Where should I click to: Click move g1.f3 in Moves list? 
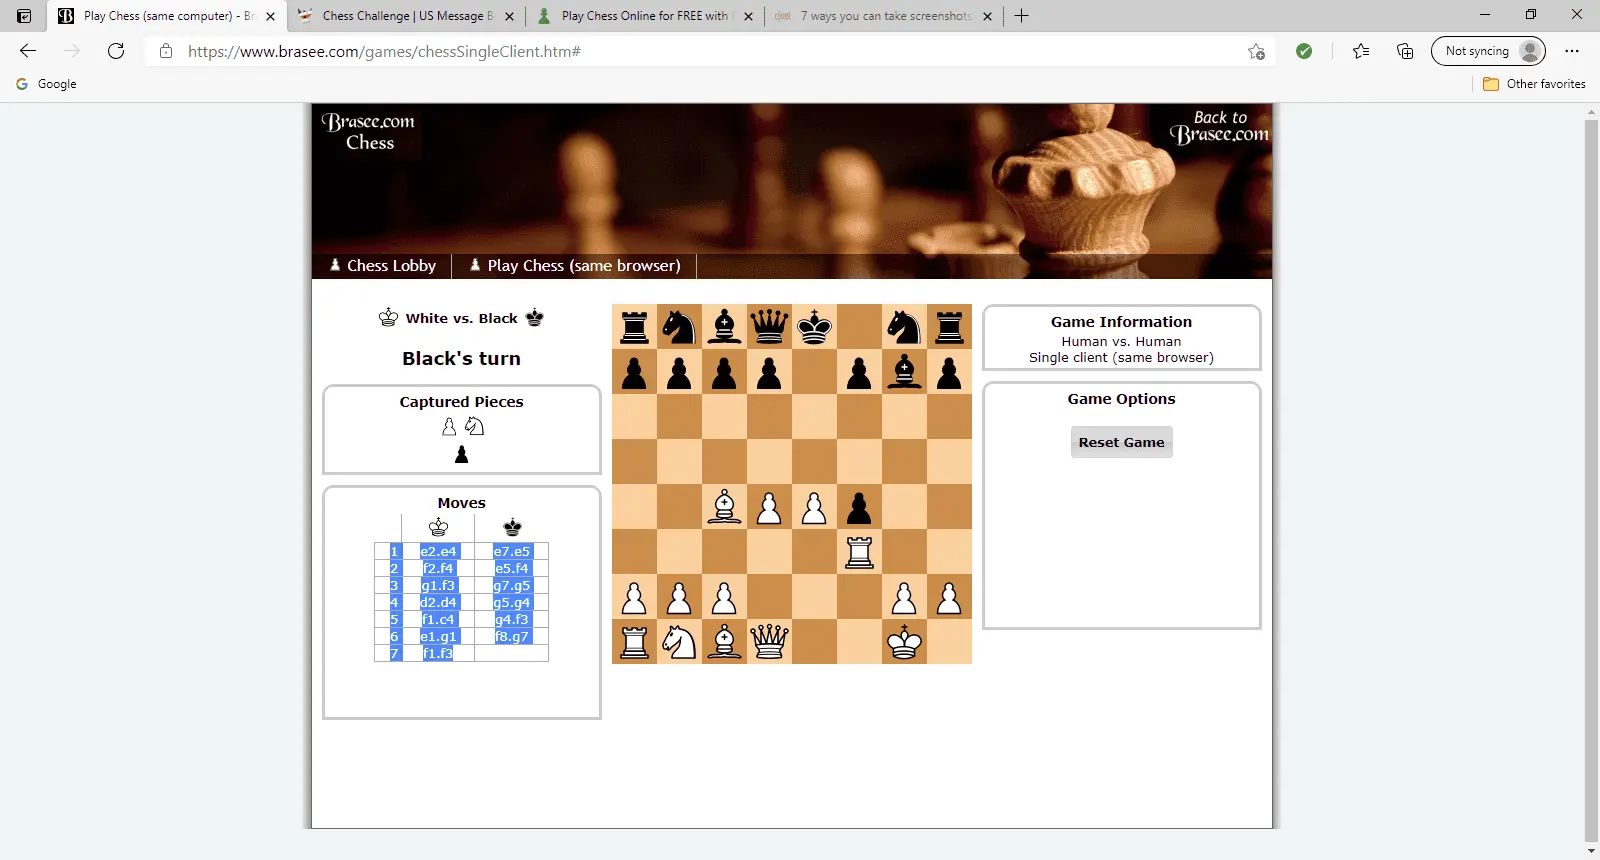pos(438,585)
